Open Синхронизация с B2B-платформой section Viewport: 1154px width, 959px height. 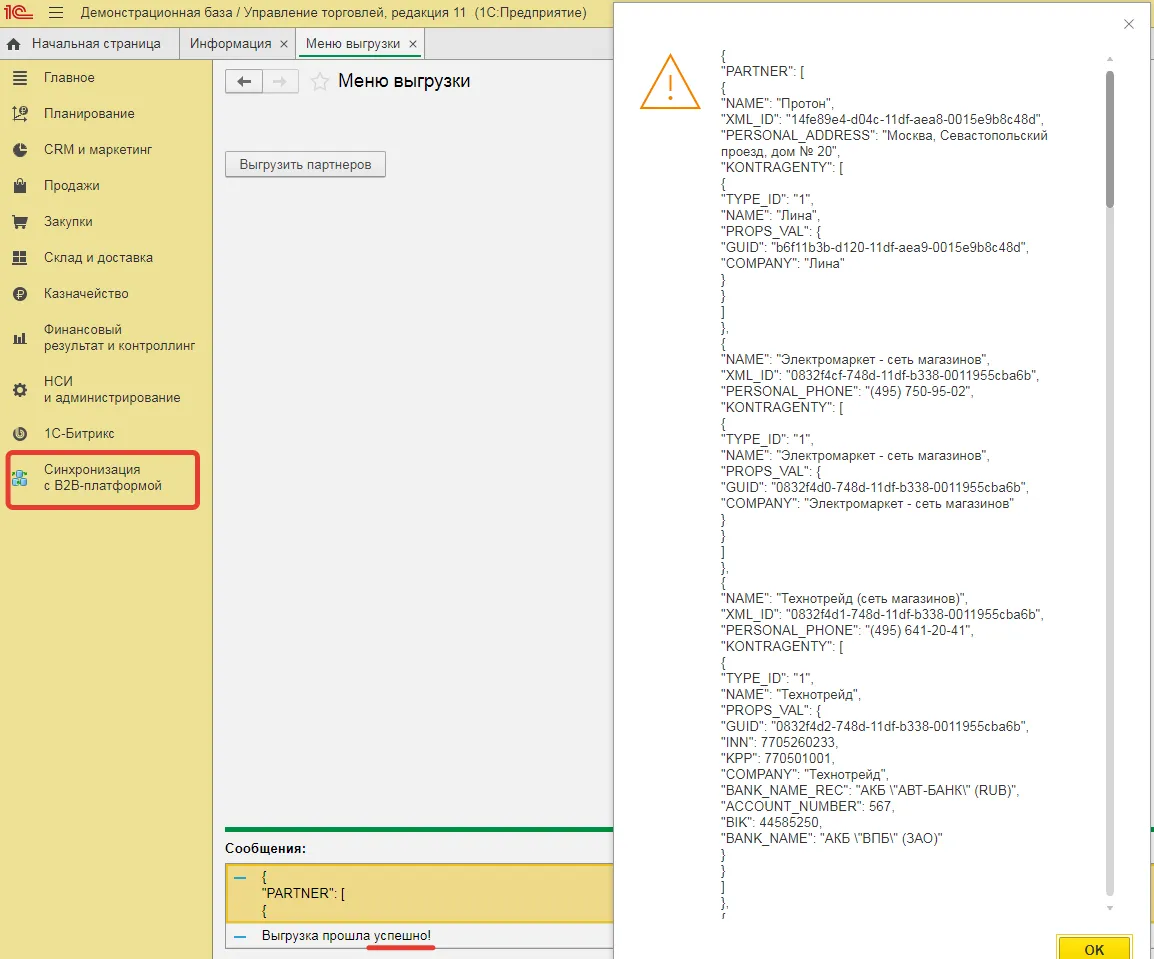tap(102, 478)
